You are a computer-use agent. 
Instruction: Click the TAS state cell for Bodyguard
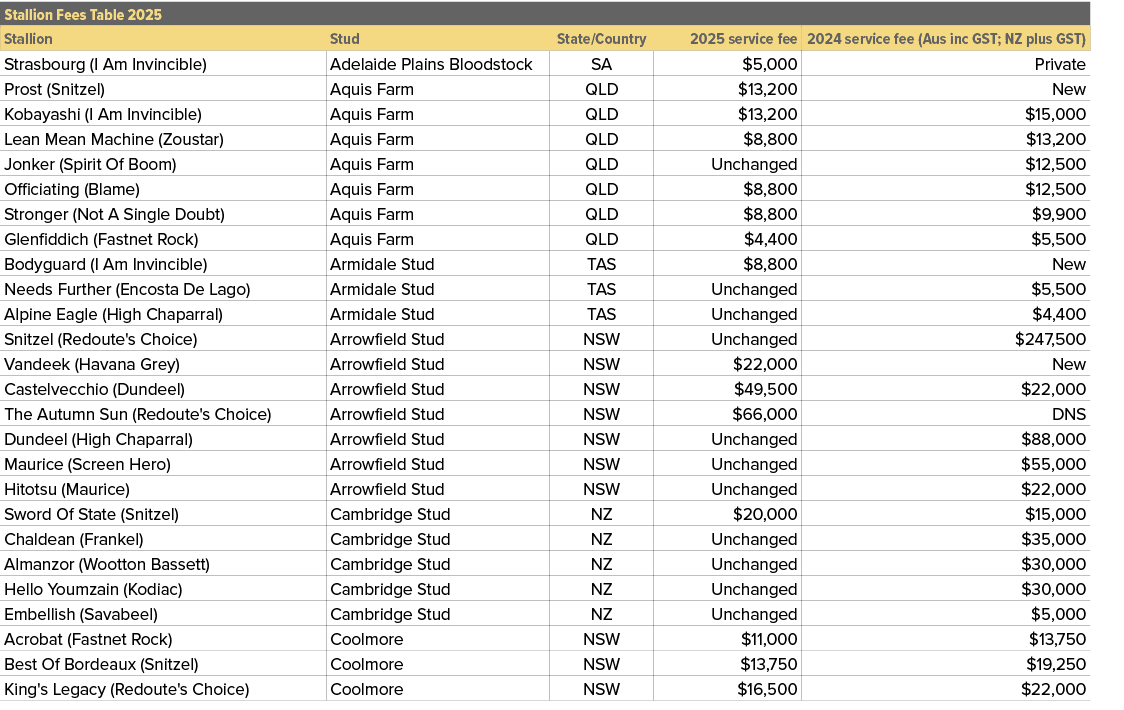[602, 264]
